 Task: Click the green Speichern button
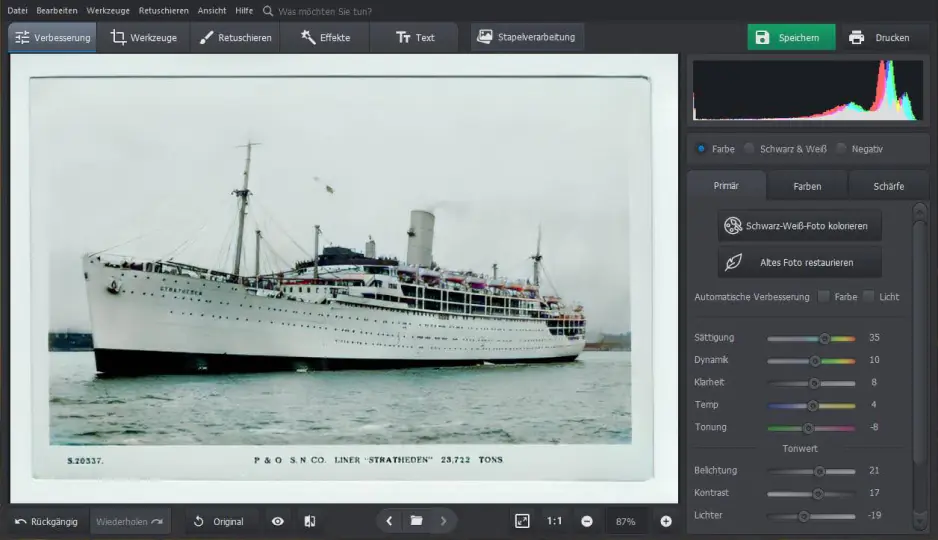click(791, 38)
